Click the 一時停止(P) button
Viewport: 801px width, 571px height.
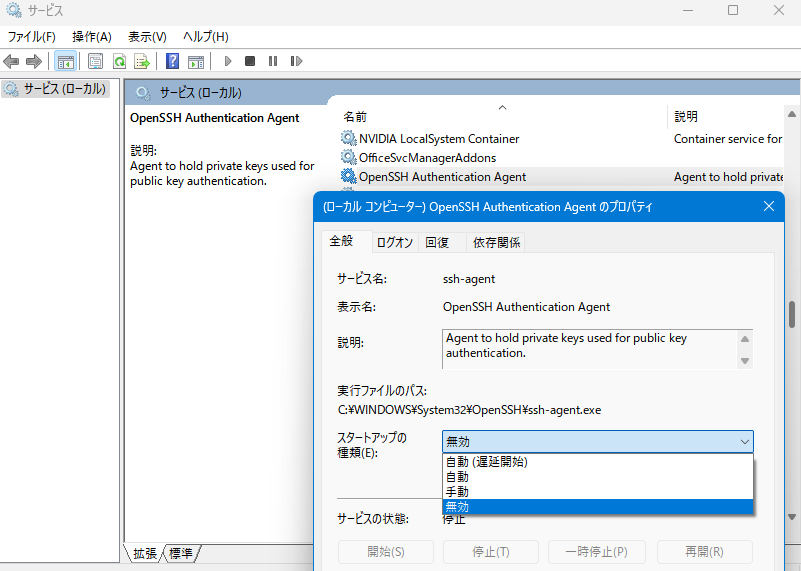point(597,552)
